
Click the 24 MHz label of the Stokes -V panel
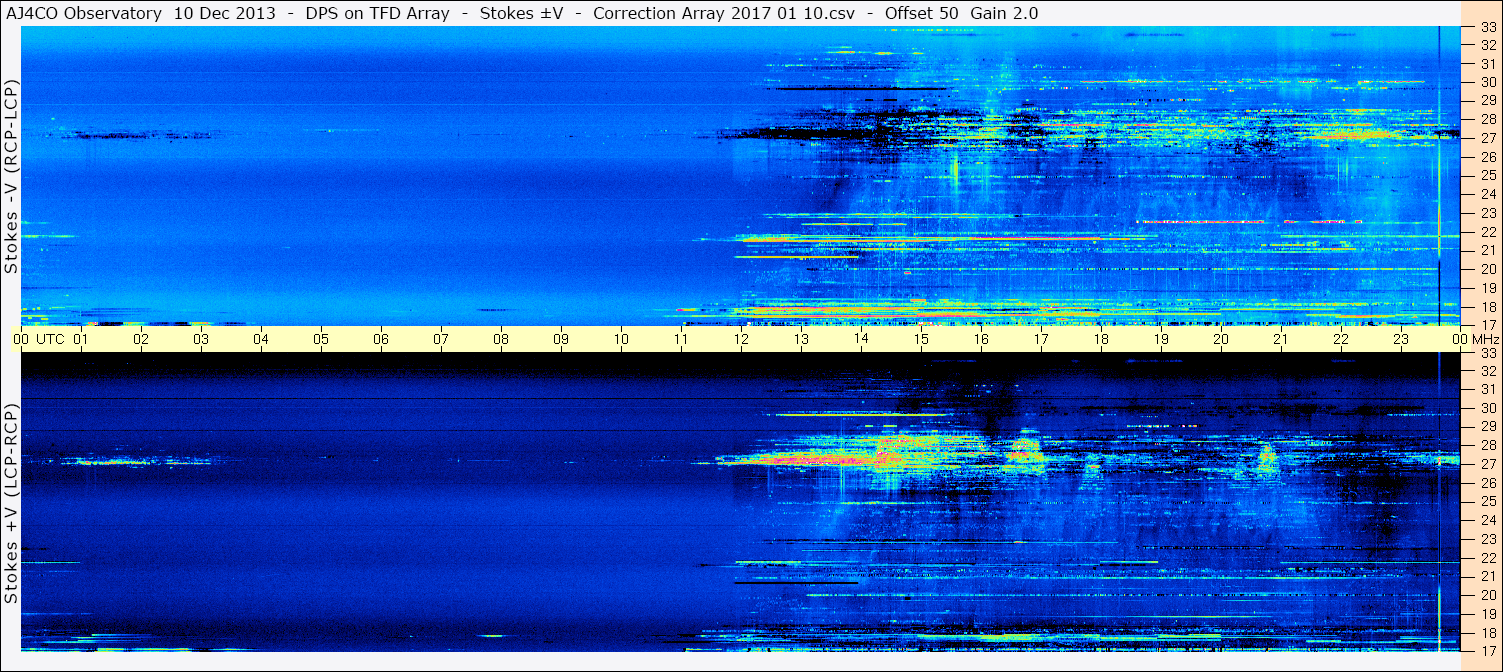[1488, 195]
